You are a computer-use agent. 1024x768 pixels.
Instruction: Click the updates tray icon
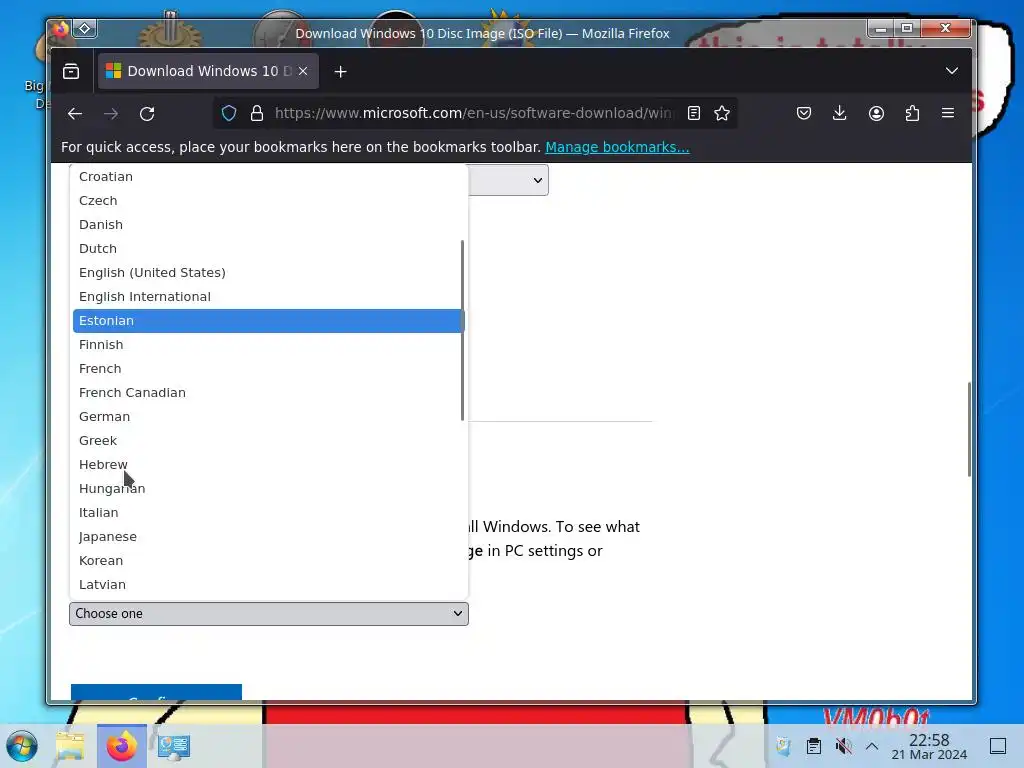[x=783, y=746]
